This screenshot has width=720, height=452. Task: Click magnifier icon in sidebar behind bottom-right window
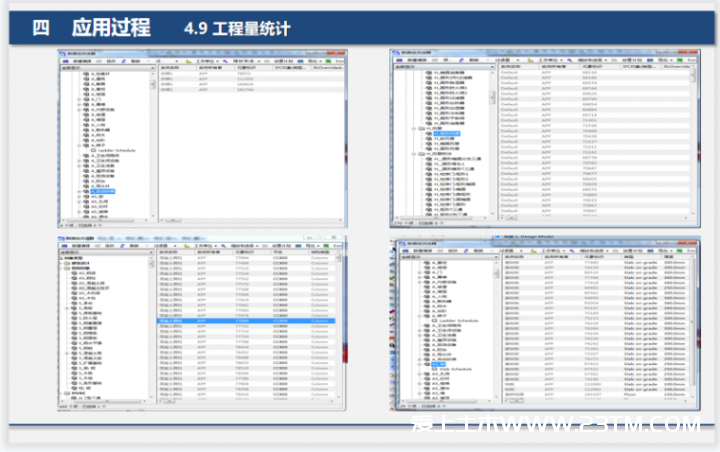point(392,345)
